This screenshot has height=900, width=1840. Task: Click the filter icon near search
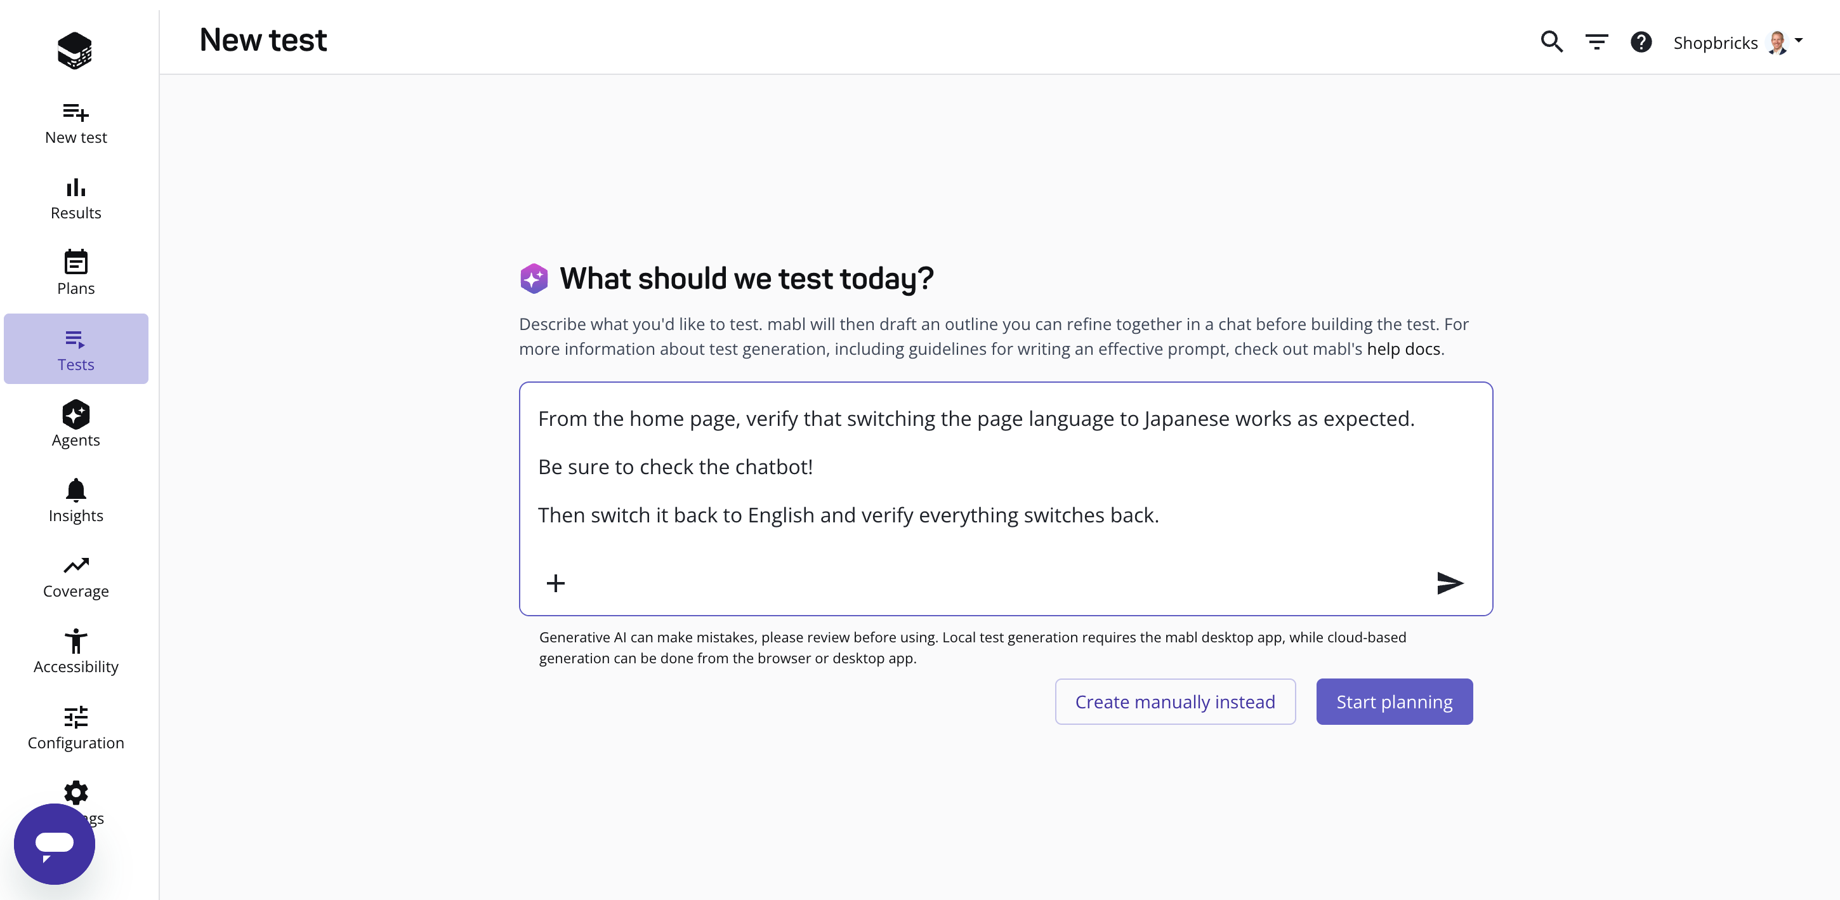(x=1596, y=42)
